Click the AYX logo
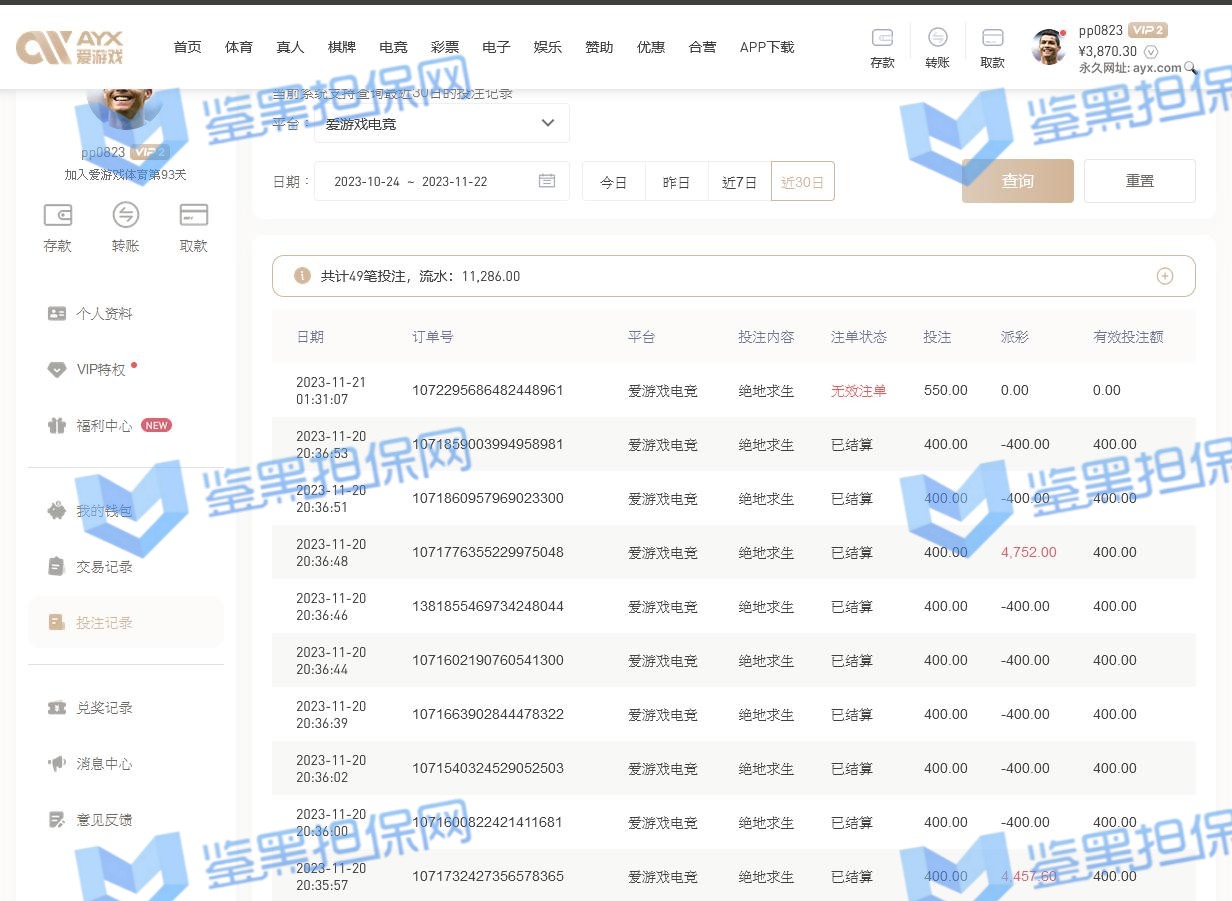1232x901 pixels. [x=70, y=47]
